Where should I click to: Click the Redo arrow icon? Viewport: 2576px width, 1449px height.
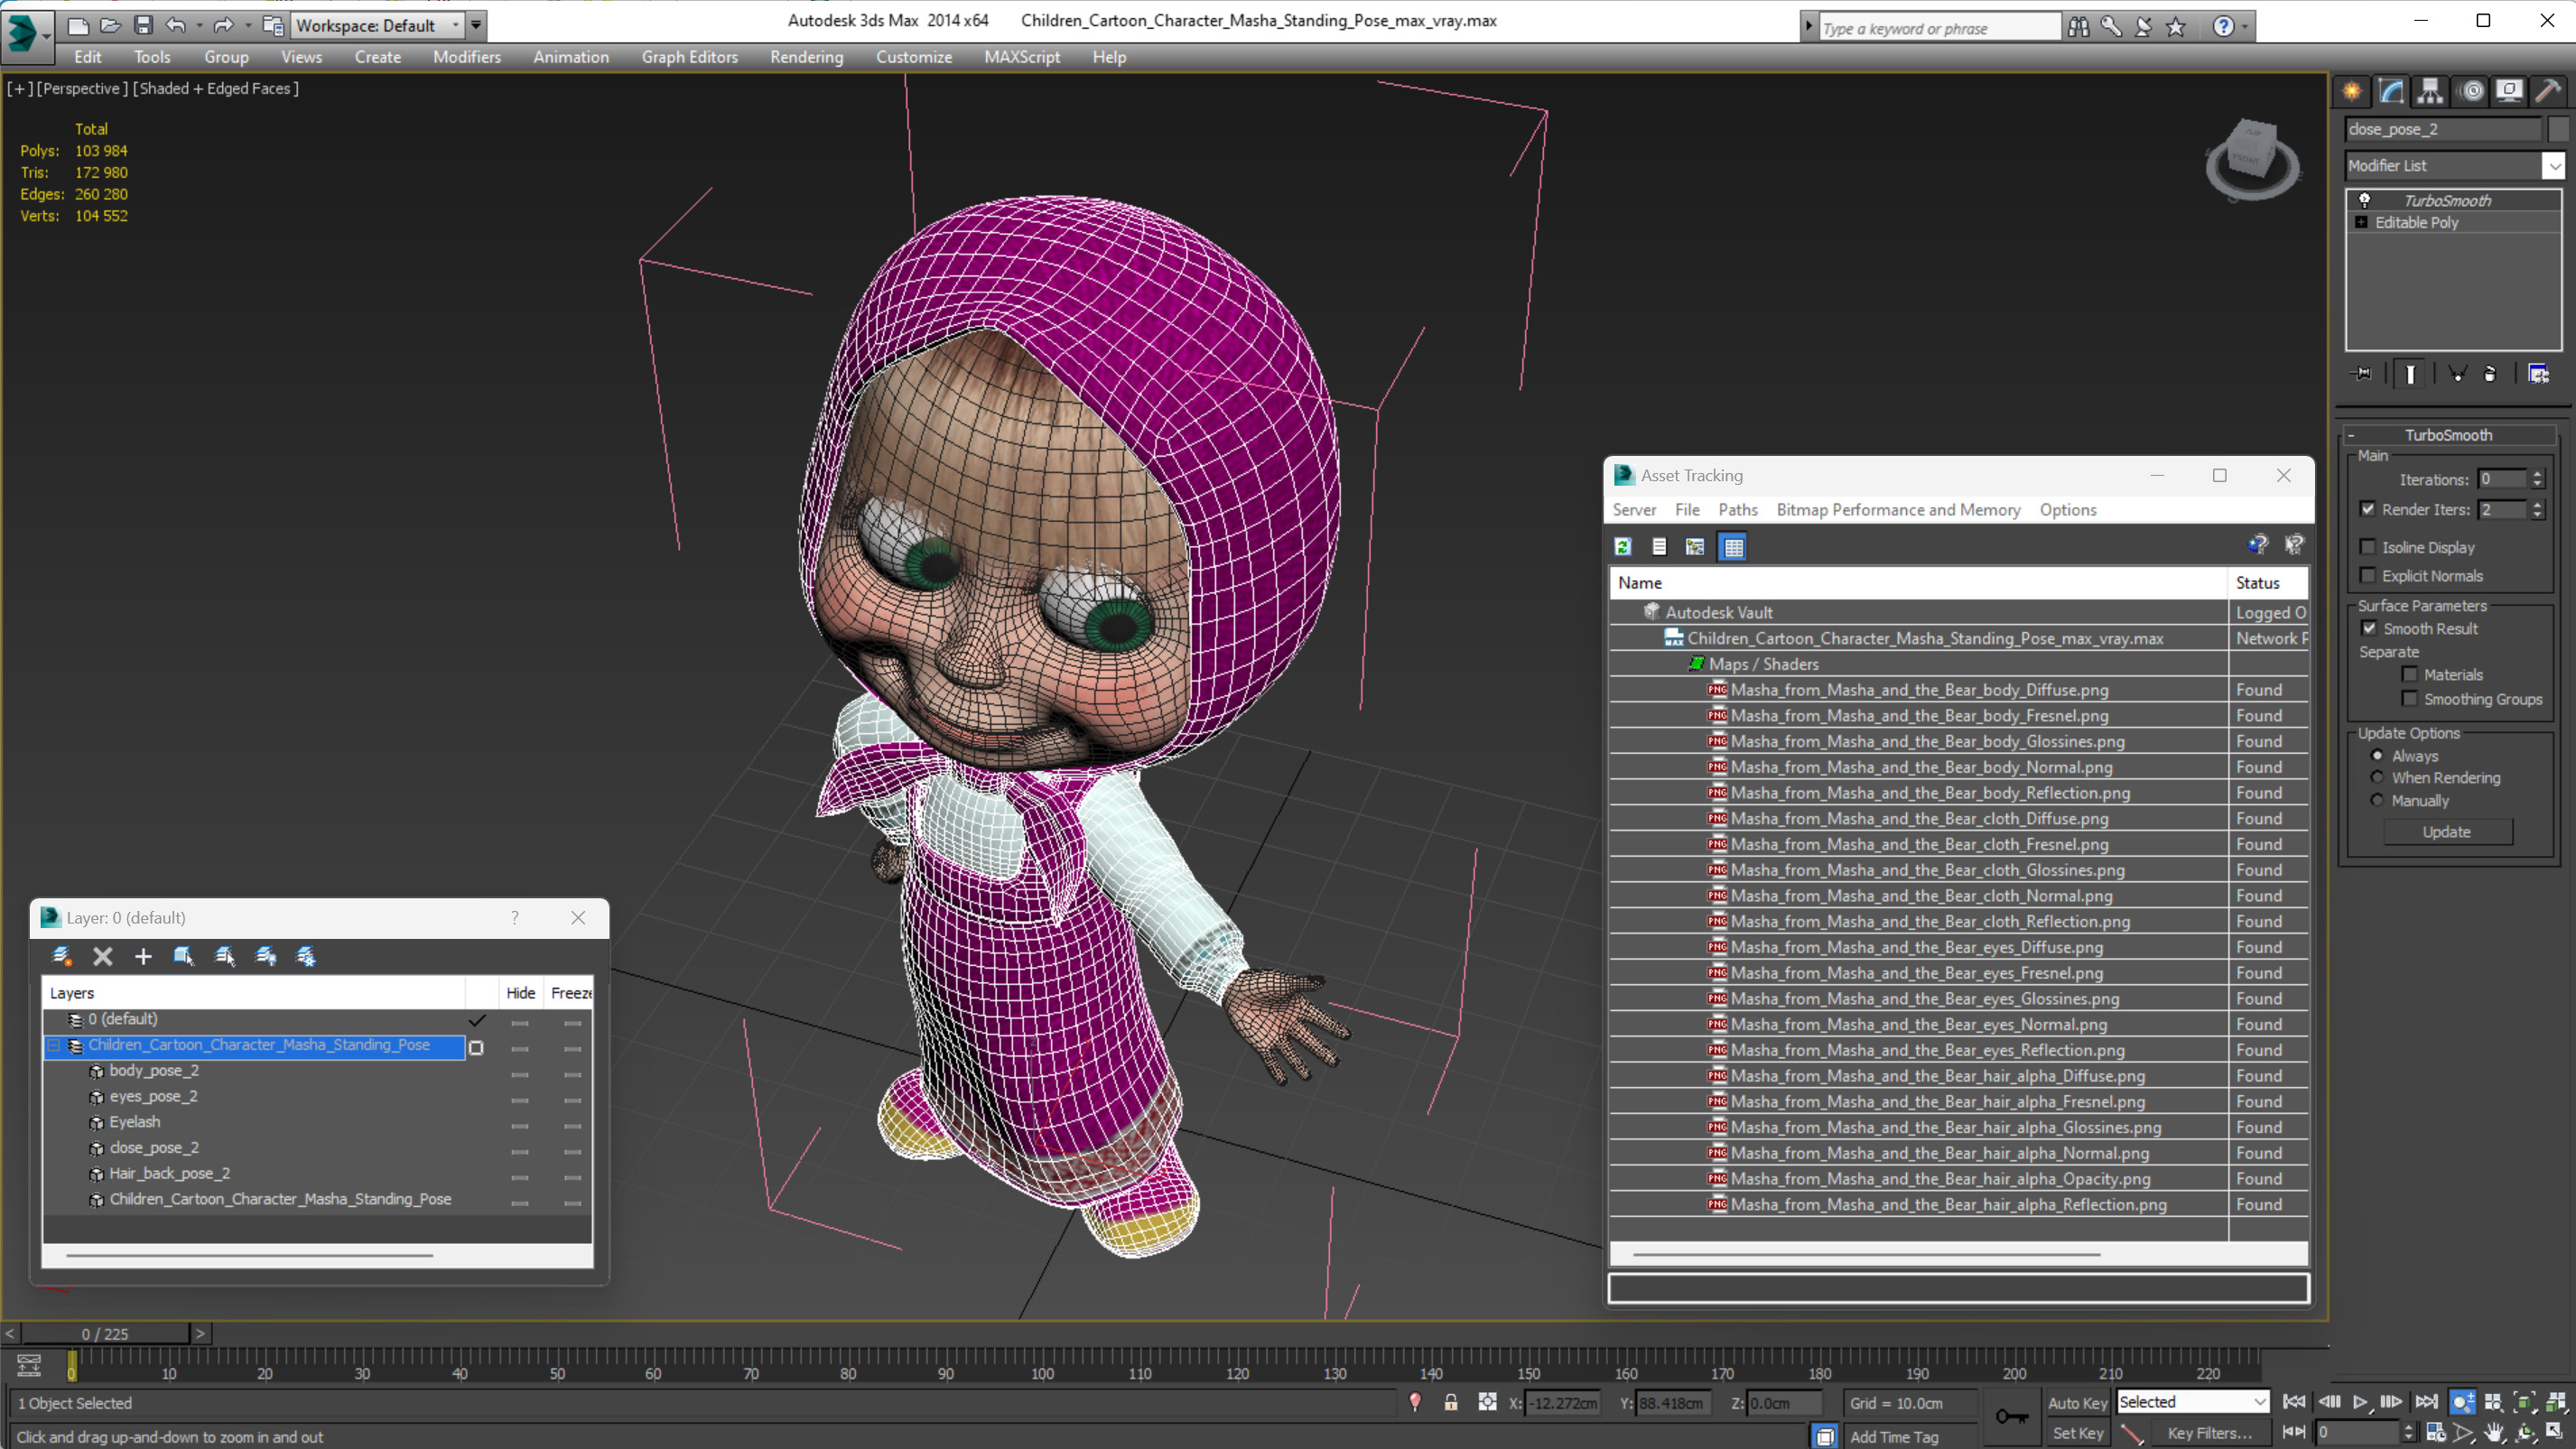(223, 25)
